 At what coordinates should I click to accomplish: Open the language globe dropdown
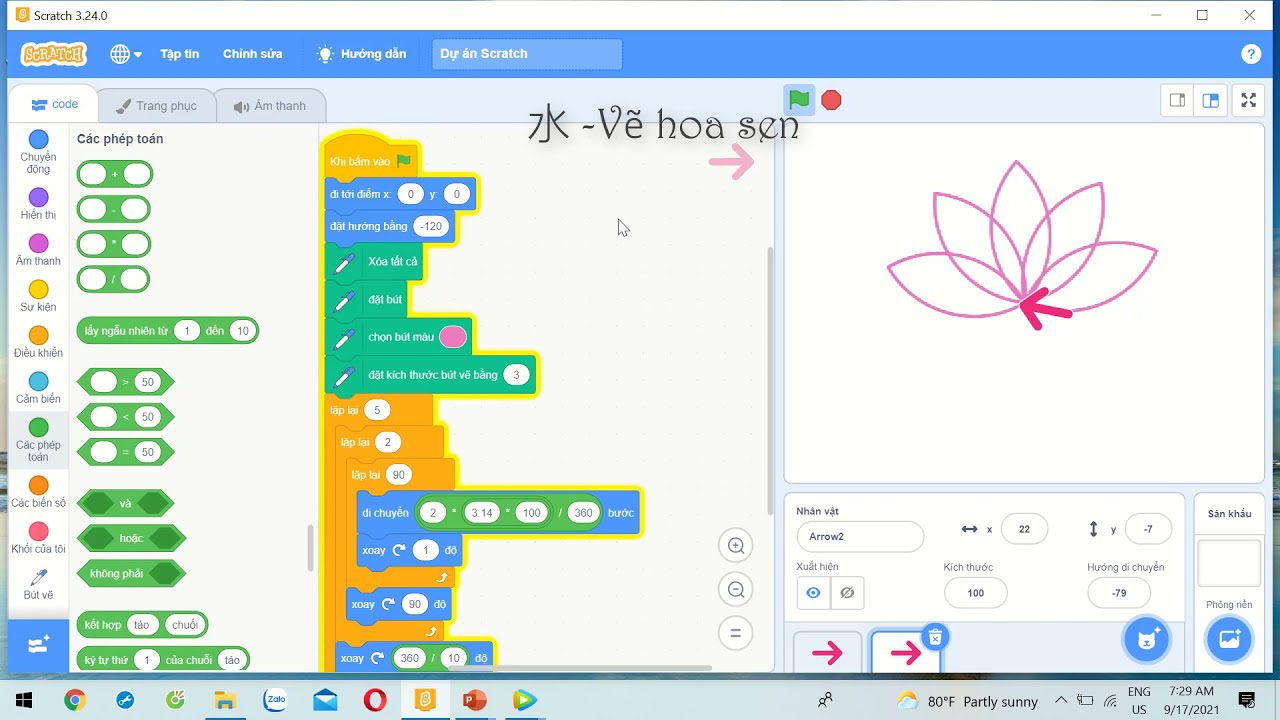(126, 54)
